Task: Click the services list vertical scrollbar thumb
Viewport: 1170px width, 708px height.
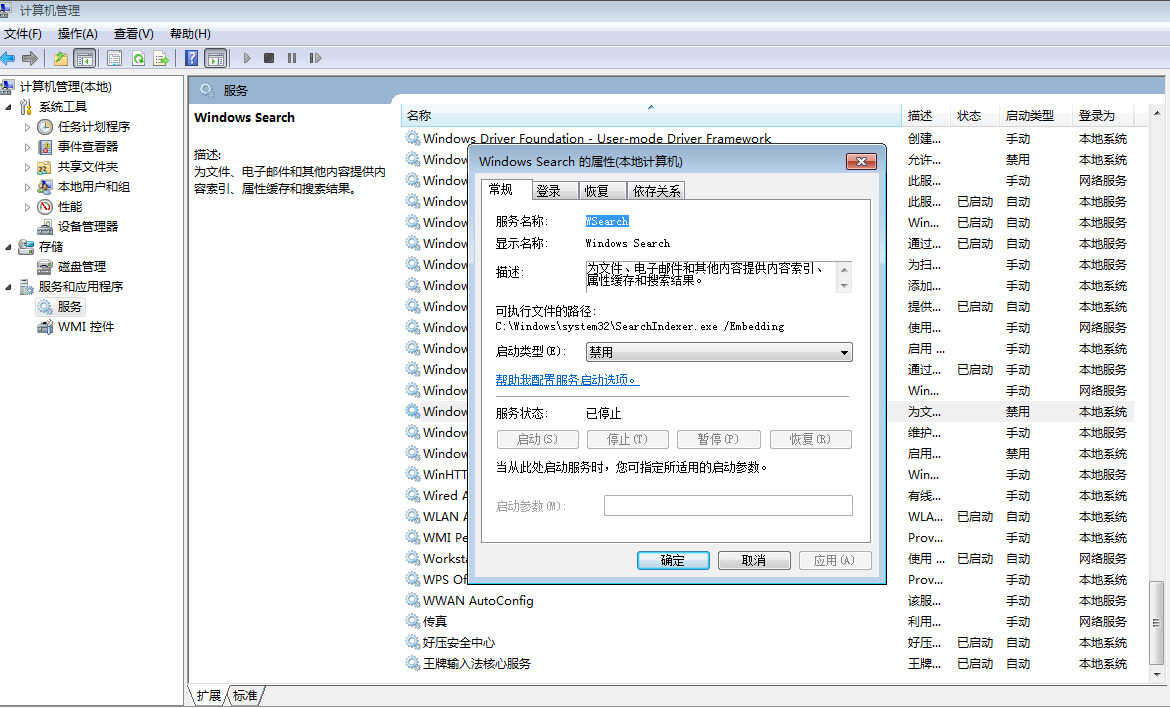Action: coord(1156,622)
